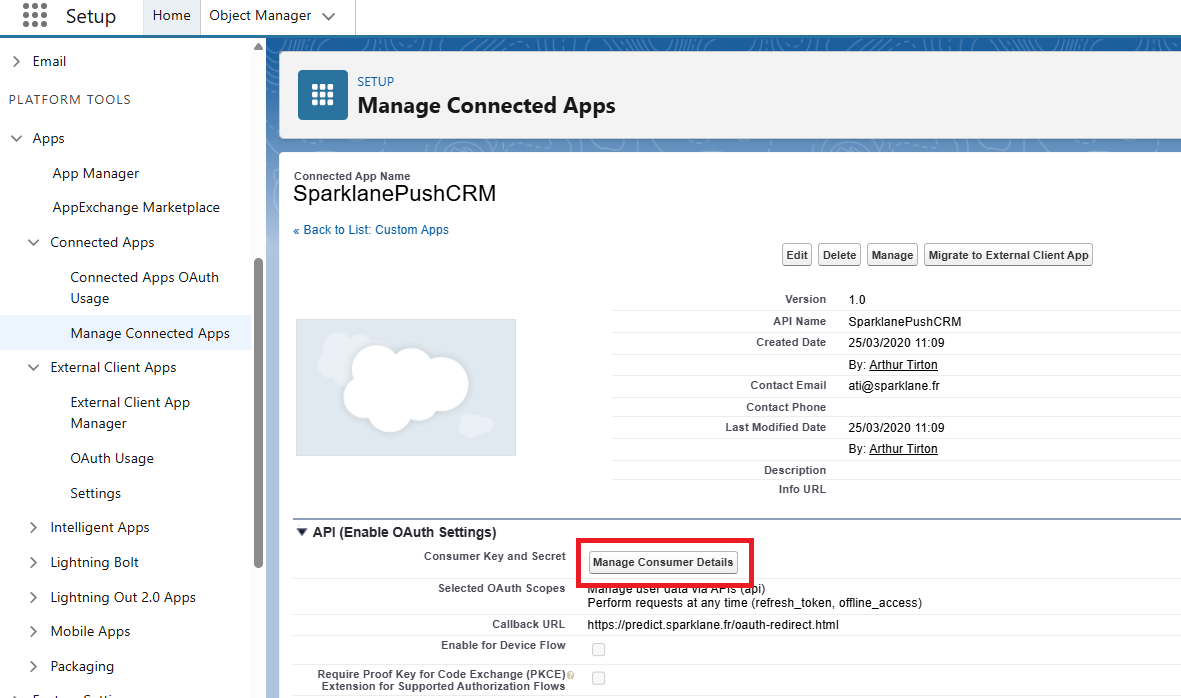The height and width of the screenshot is (698, 1181).
Task: Click the Perform requests at any time scope text
Action: pyautogui.click(x=755, y=602)
